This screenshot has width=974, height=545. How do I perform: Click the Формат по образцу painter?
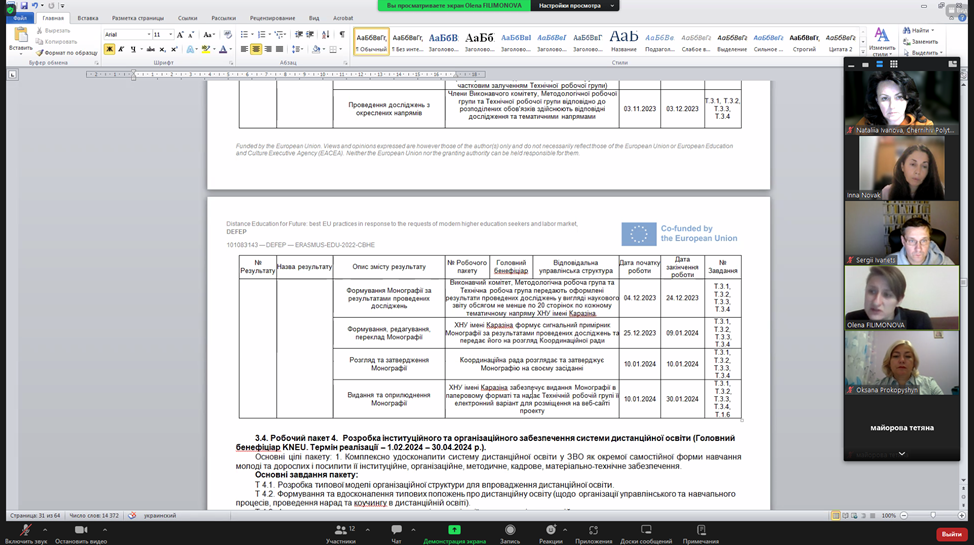(x=66, y=53)
